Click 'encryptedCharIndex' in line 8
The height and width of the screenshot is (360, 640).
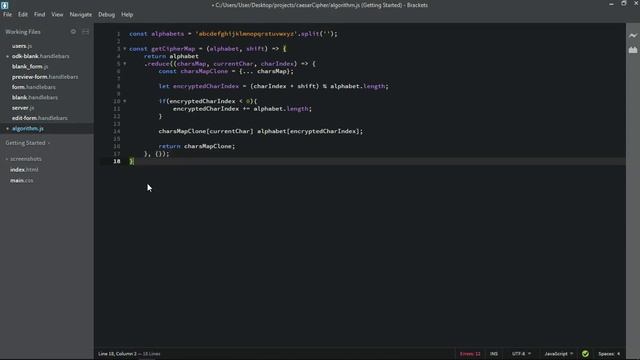point(206,86)
